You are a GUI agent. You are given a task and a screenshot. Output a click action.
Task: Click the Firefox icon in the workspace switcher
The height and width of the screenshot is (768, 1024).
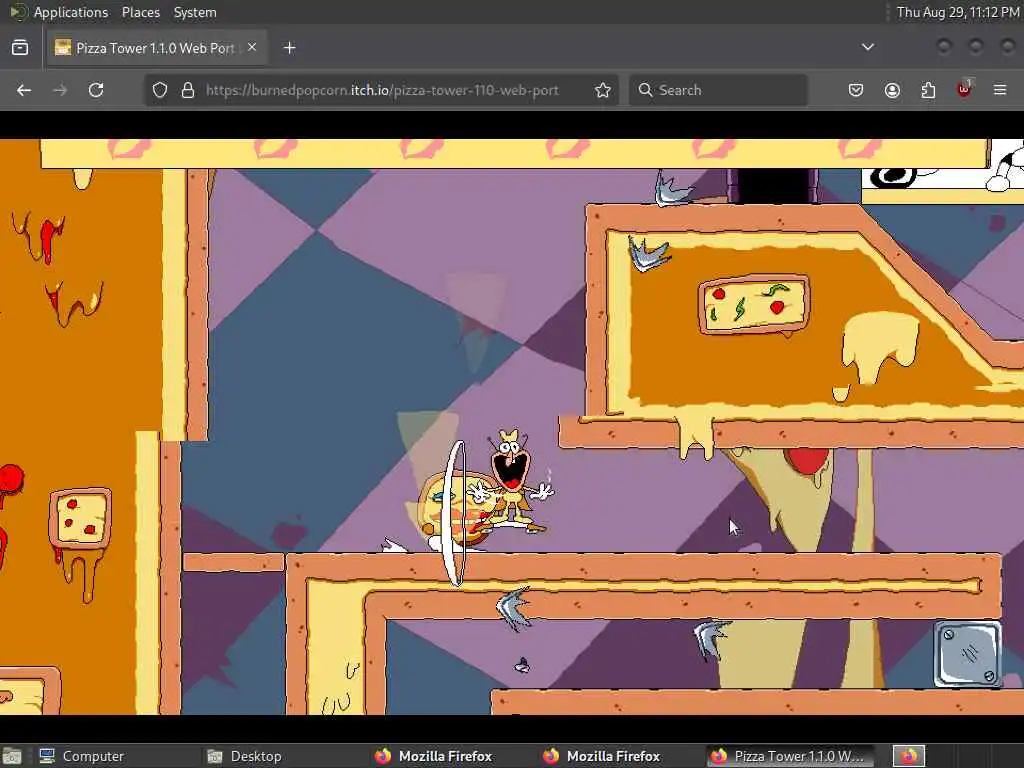[x=908, y=756]
